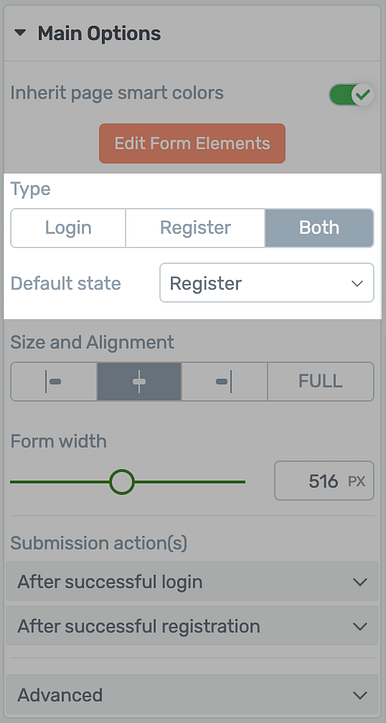Set form alignment to FULL width

321,382
